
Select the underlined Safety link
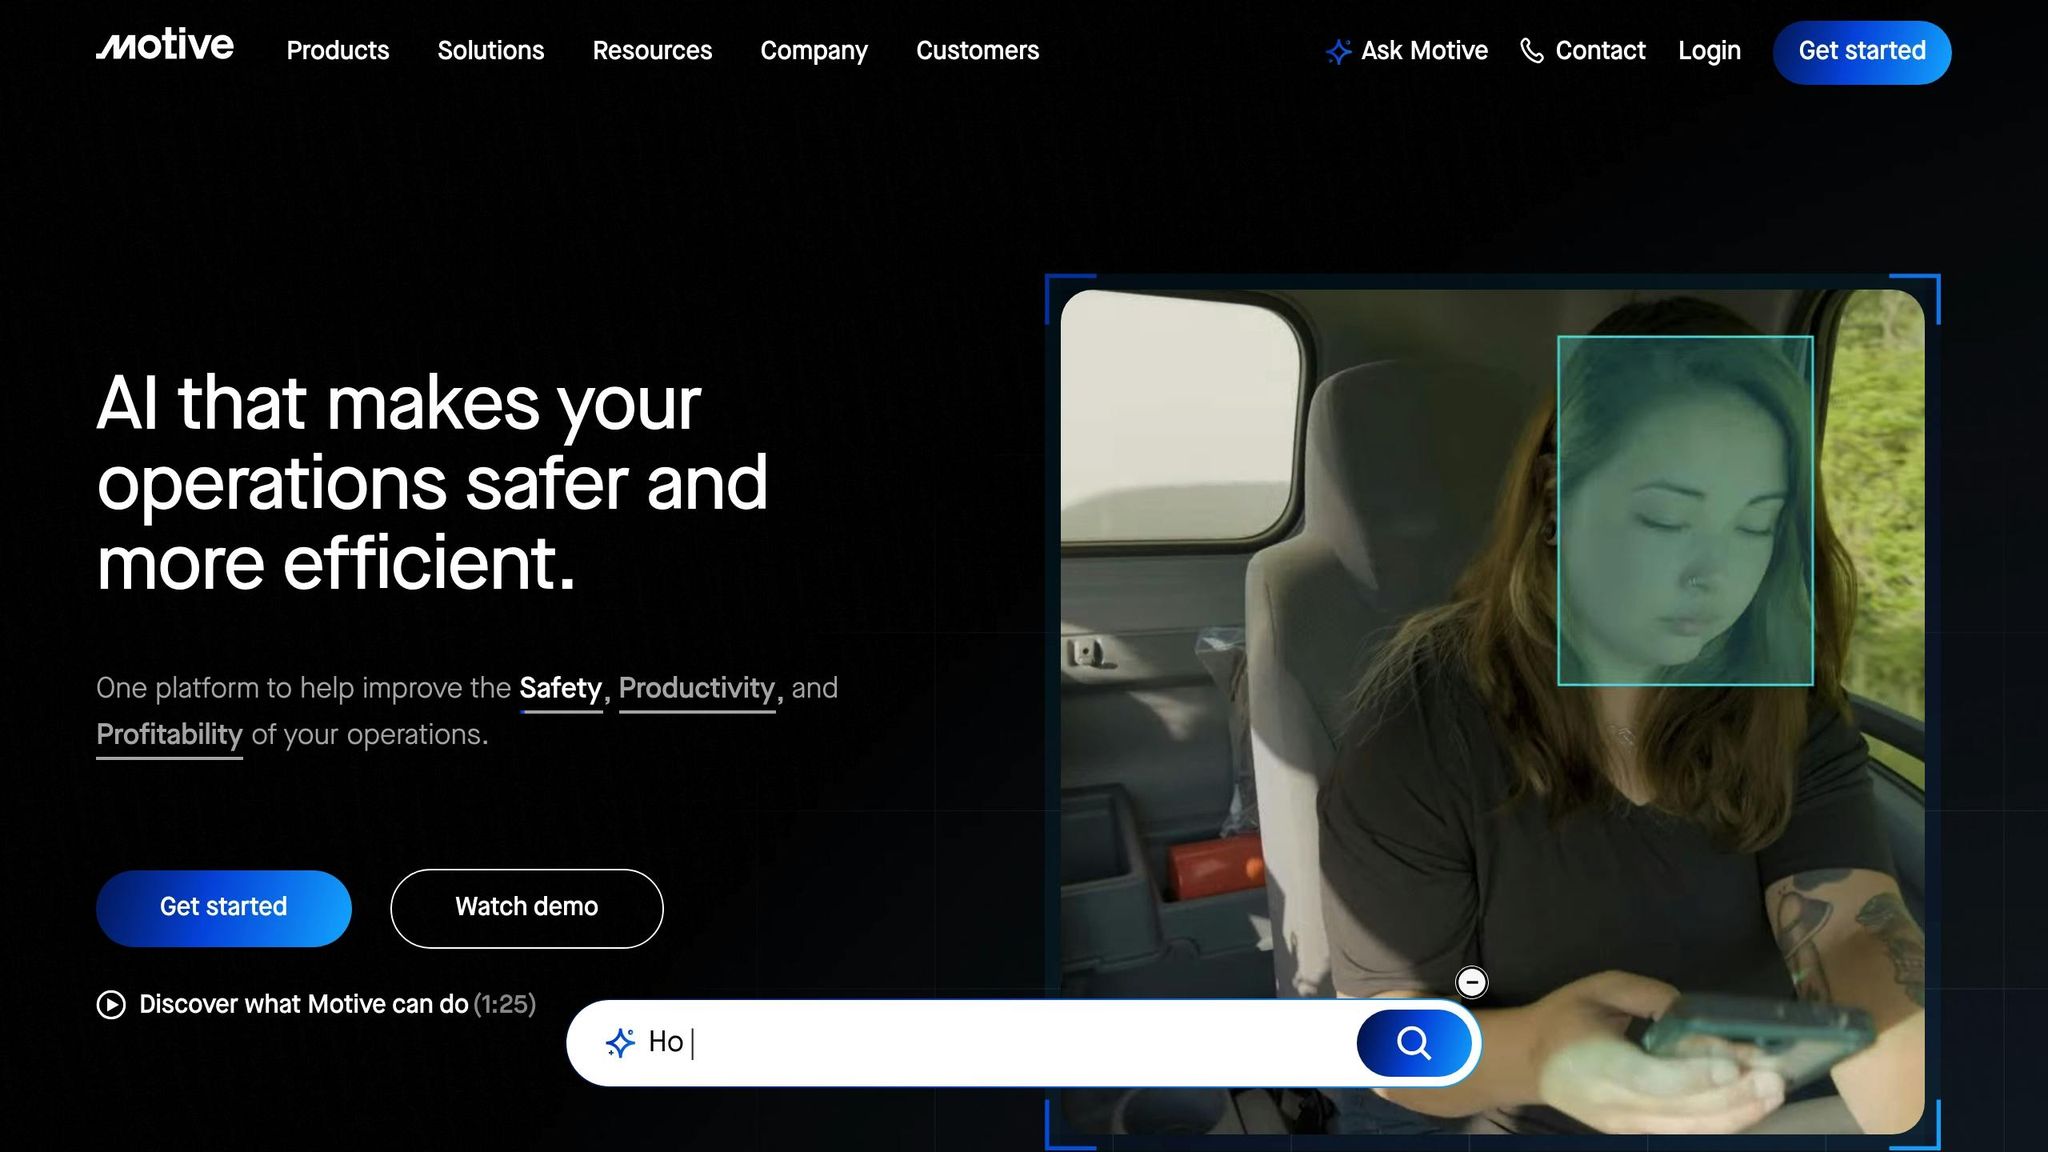pos(560,688)
